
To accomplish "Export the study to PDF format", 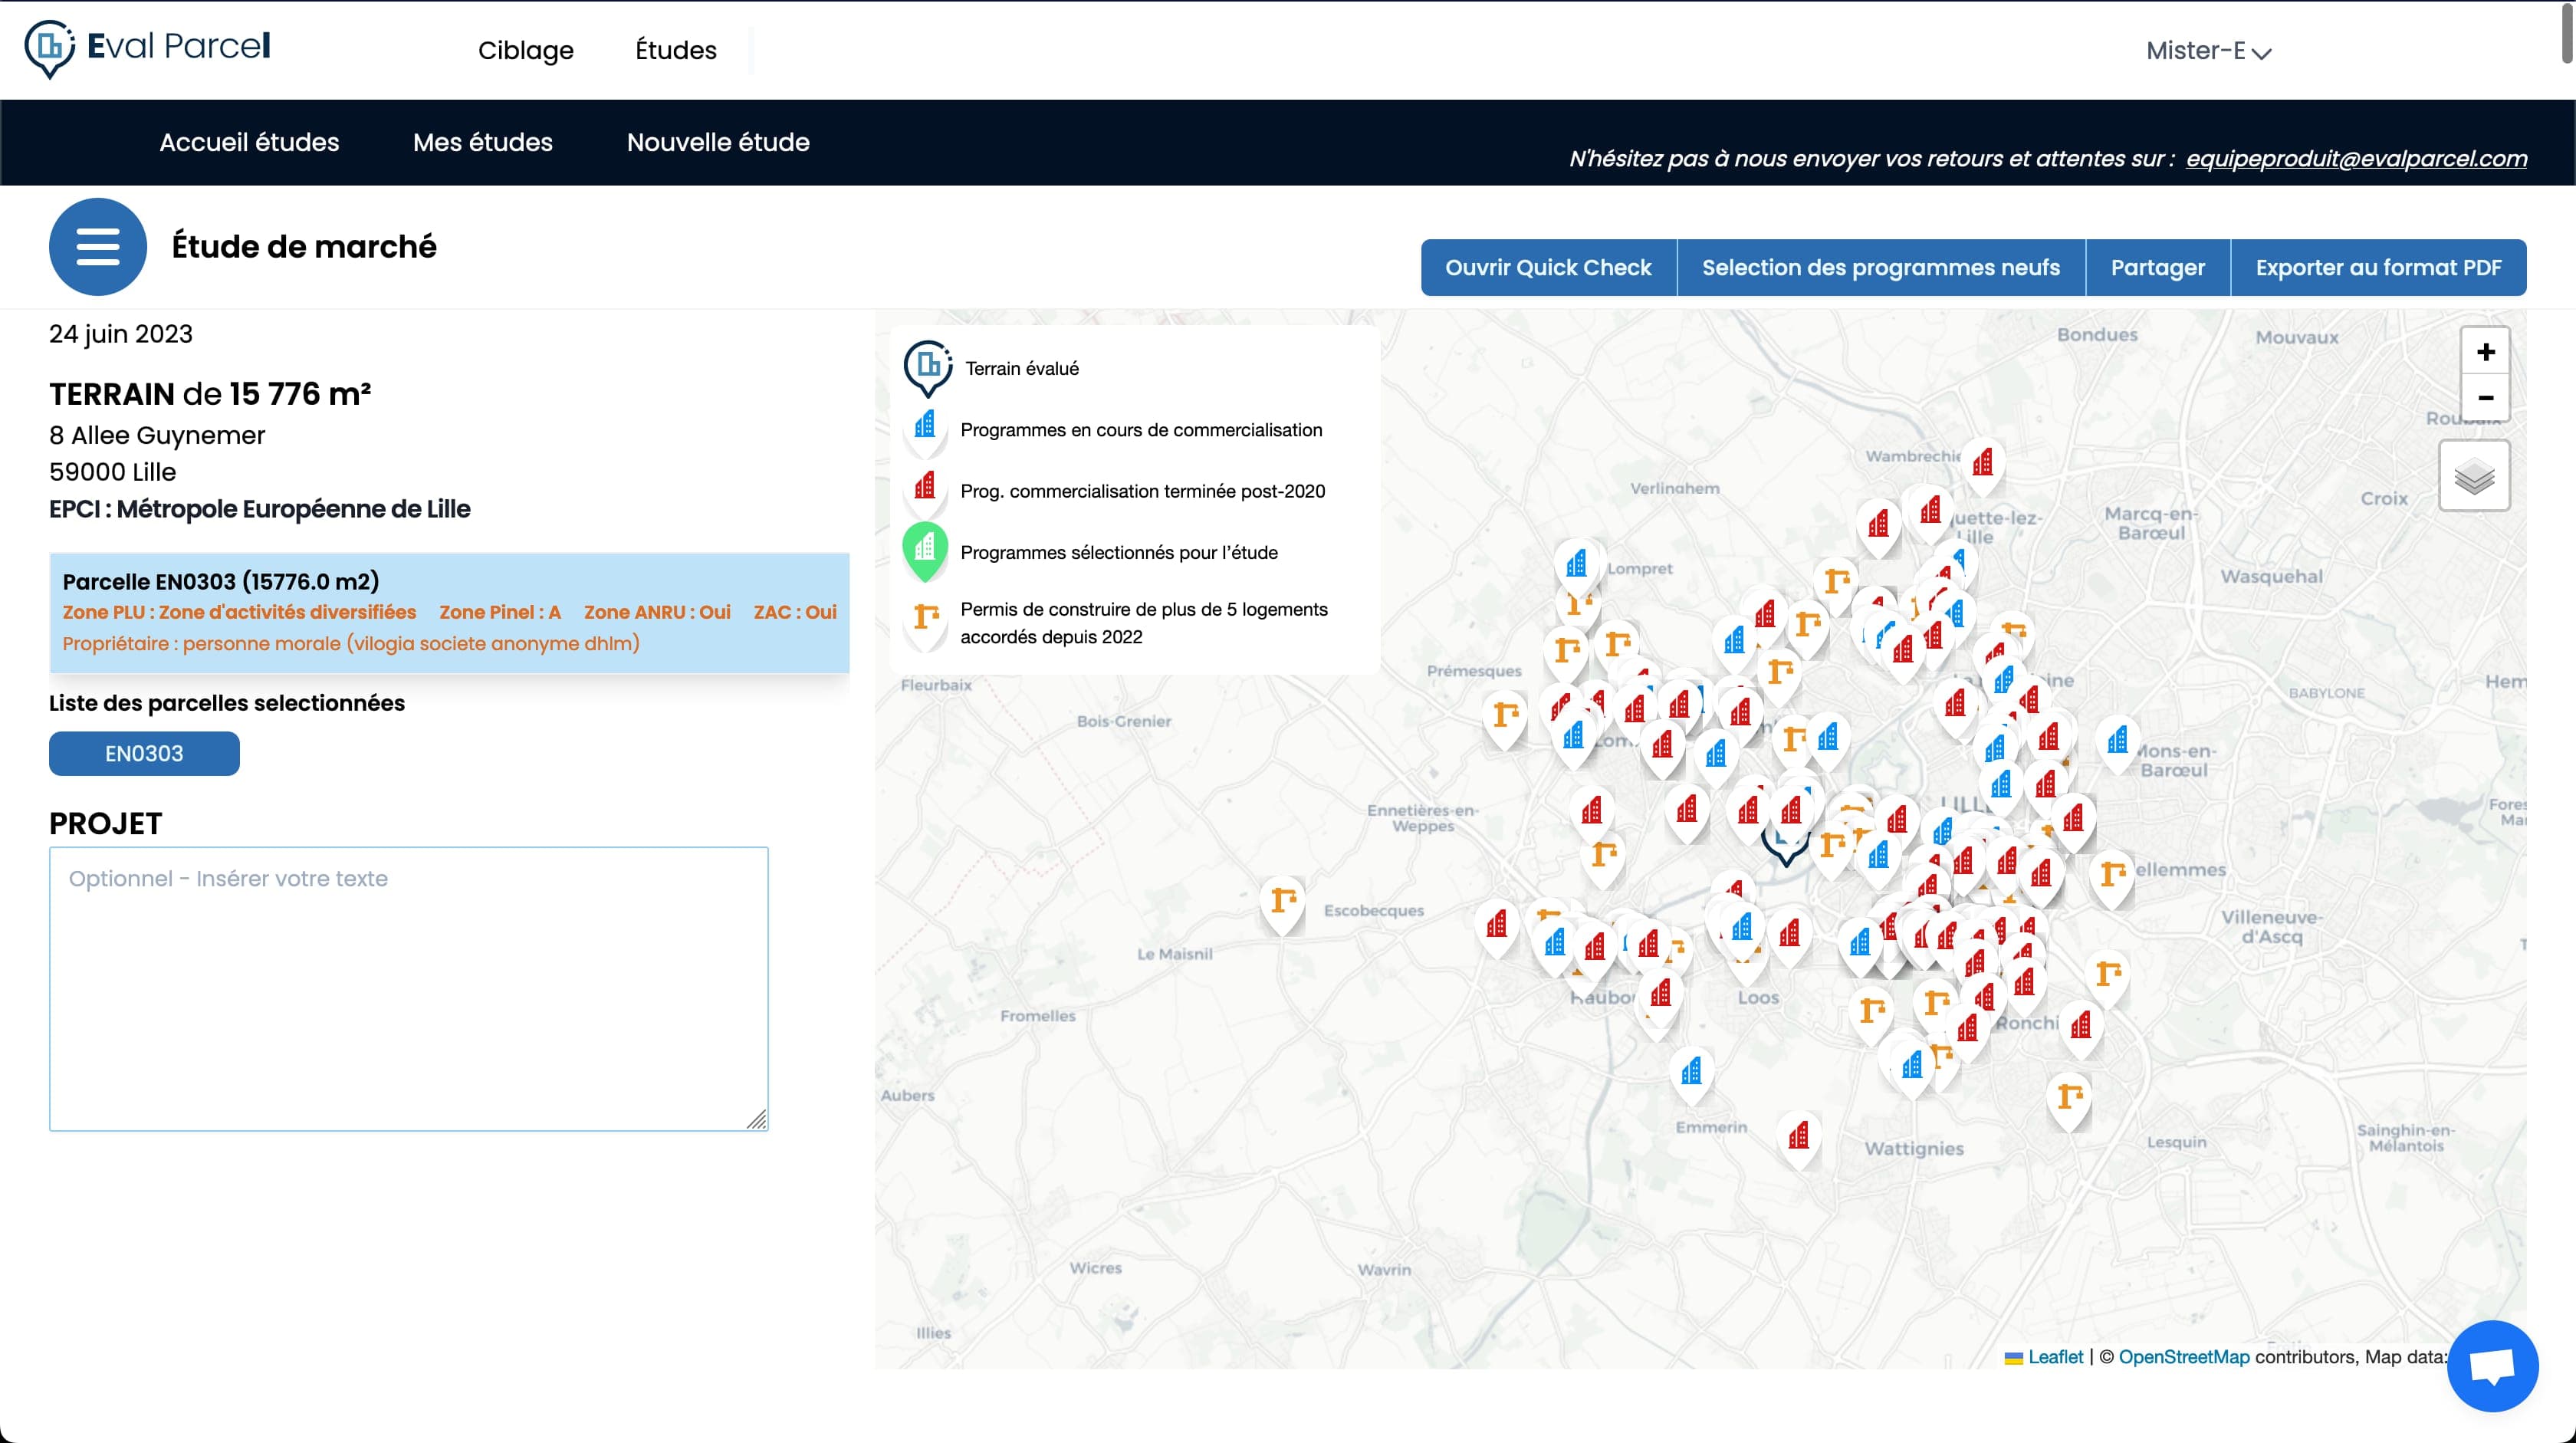I will (x=2378, y=267).
